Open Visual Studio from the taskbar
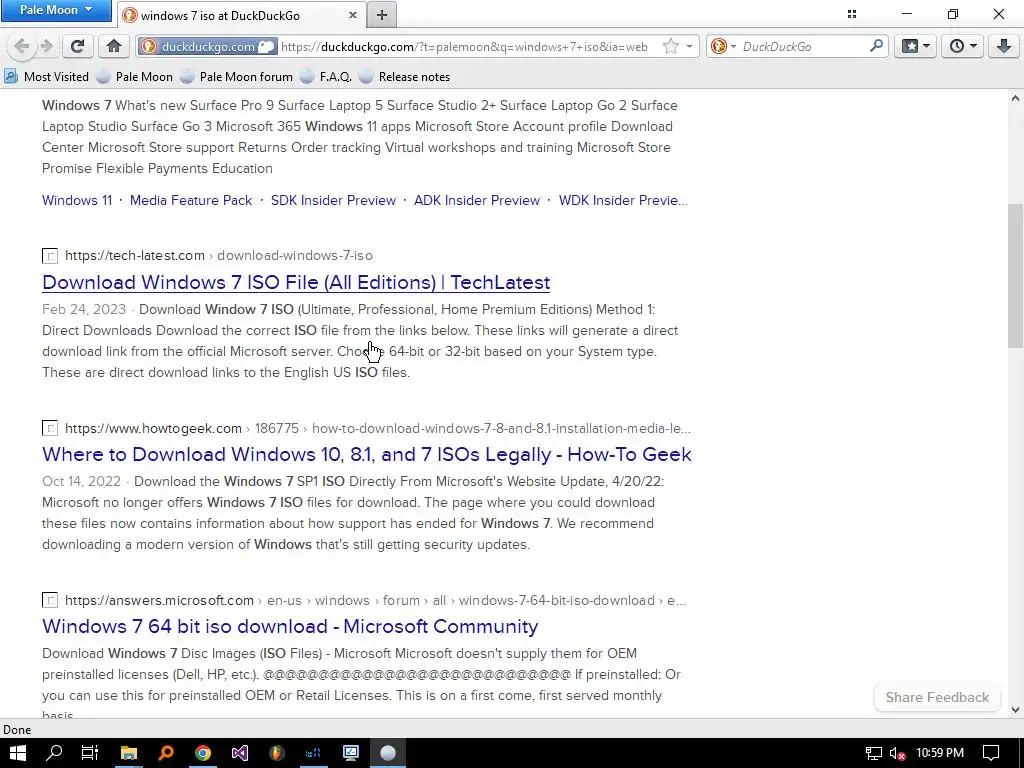The width and height of the screenshot is (1024, 768). pos(240,753)
